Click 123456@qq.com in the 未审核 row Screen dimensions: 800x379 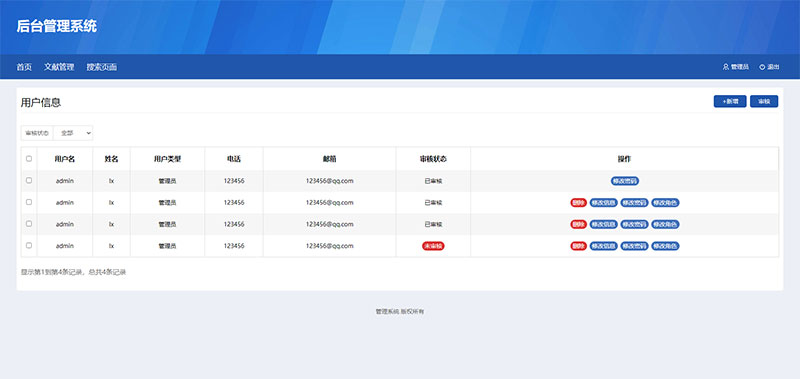click(x=330, y=246)
